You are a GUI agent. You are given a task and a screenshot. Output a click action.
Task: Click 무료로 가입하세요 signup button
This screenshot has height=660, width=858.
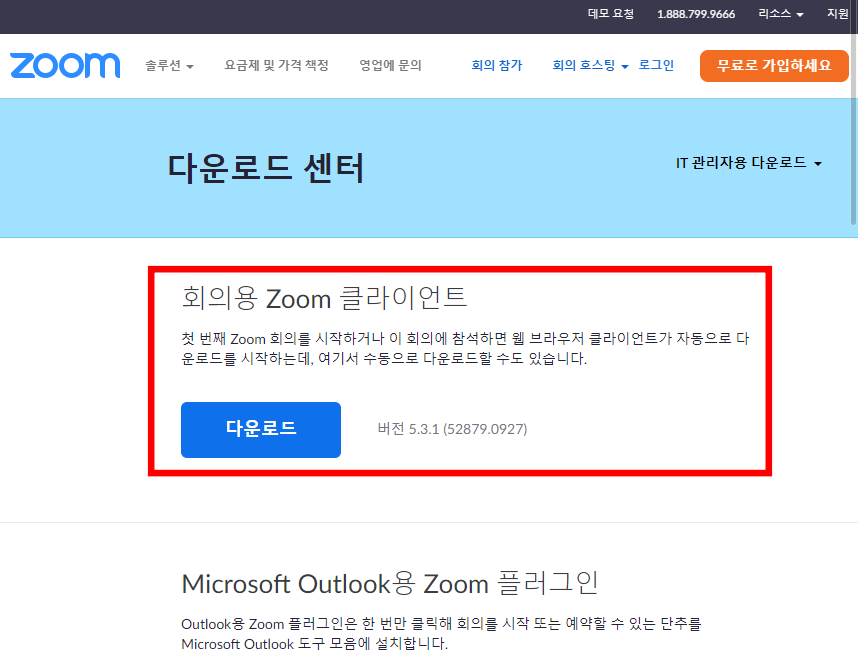(774, 66)
